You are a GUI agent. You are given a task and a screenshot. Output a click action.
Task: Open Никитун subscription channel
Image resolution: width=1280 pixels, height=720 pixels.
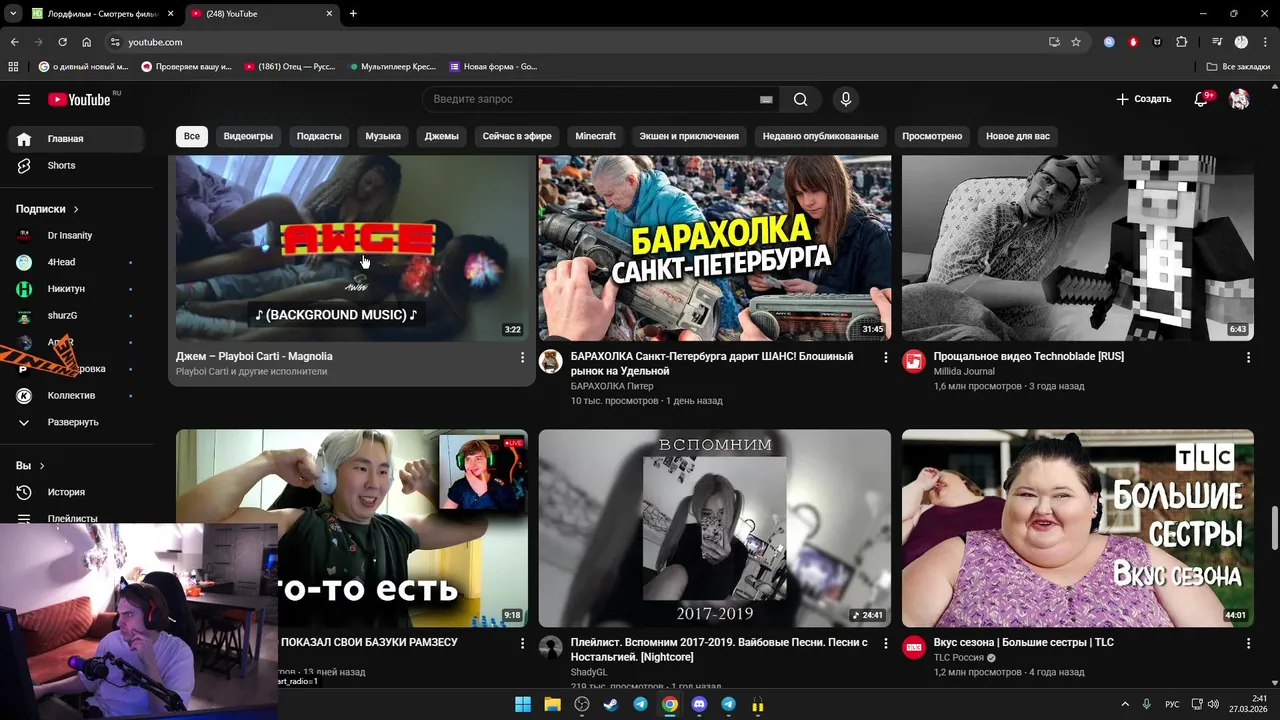pos(76,289)
